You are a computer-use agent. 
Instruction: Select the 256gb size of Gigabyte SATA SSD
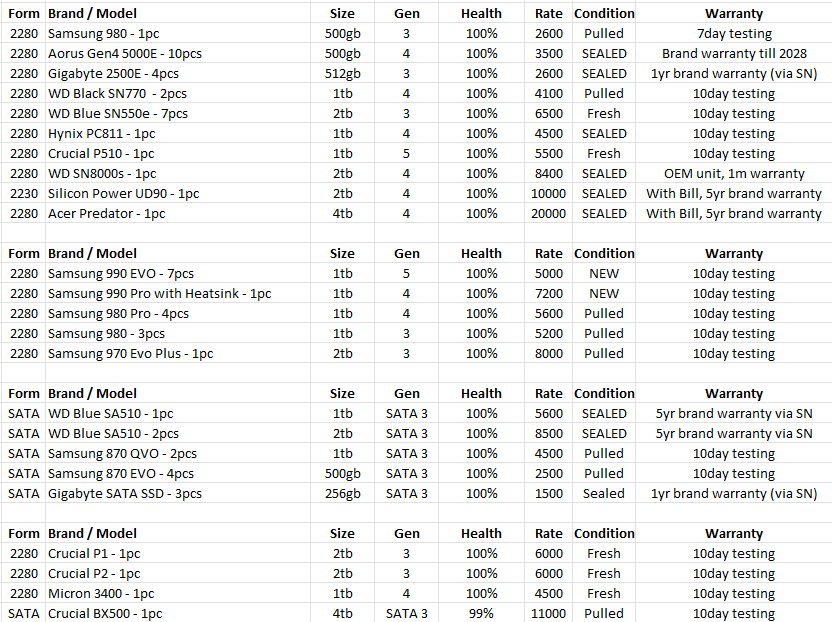coord(342,494)
